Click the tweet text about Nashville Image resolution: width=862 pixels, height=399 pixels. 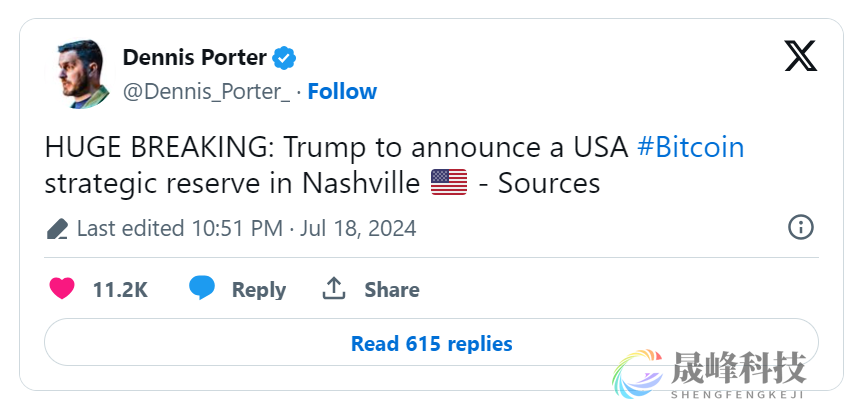point(394,165)
